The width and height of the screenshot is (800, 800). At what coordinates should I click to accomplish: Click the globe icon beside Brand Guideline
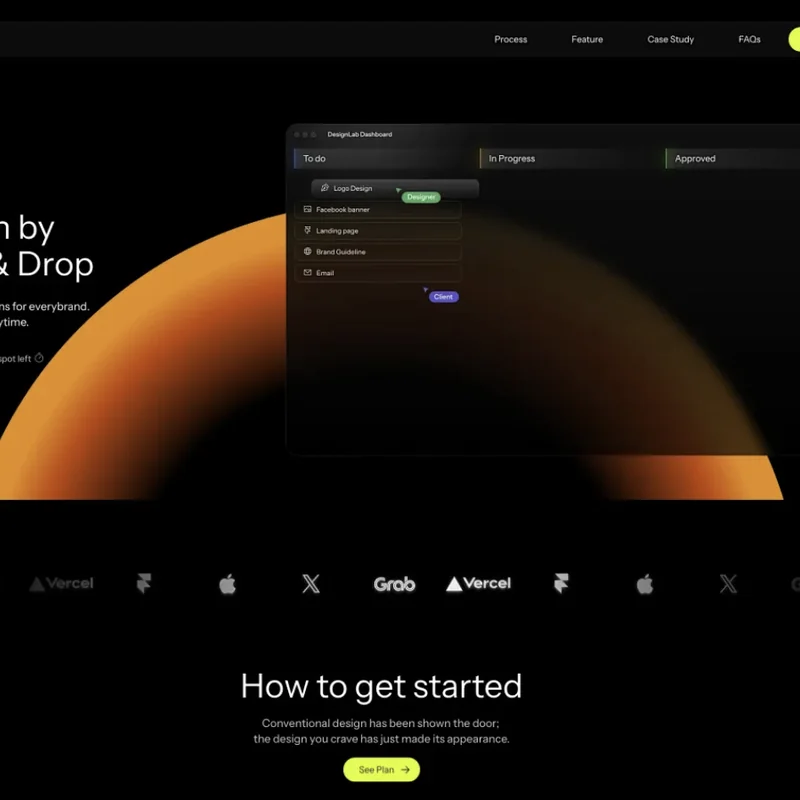pos(308,252)
